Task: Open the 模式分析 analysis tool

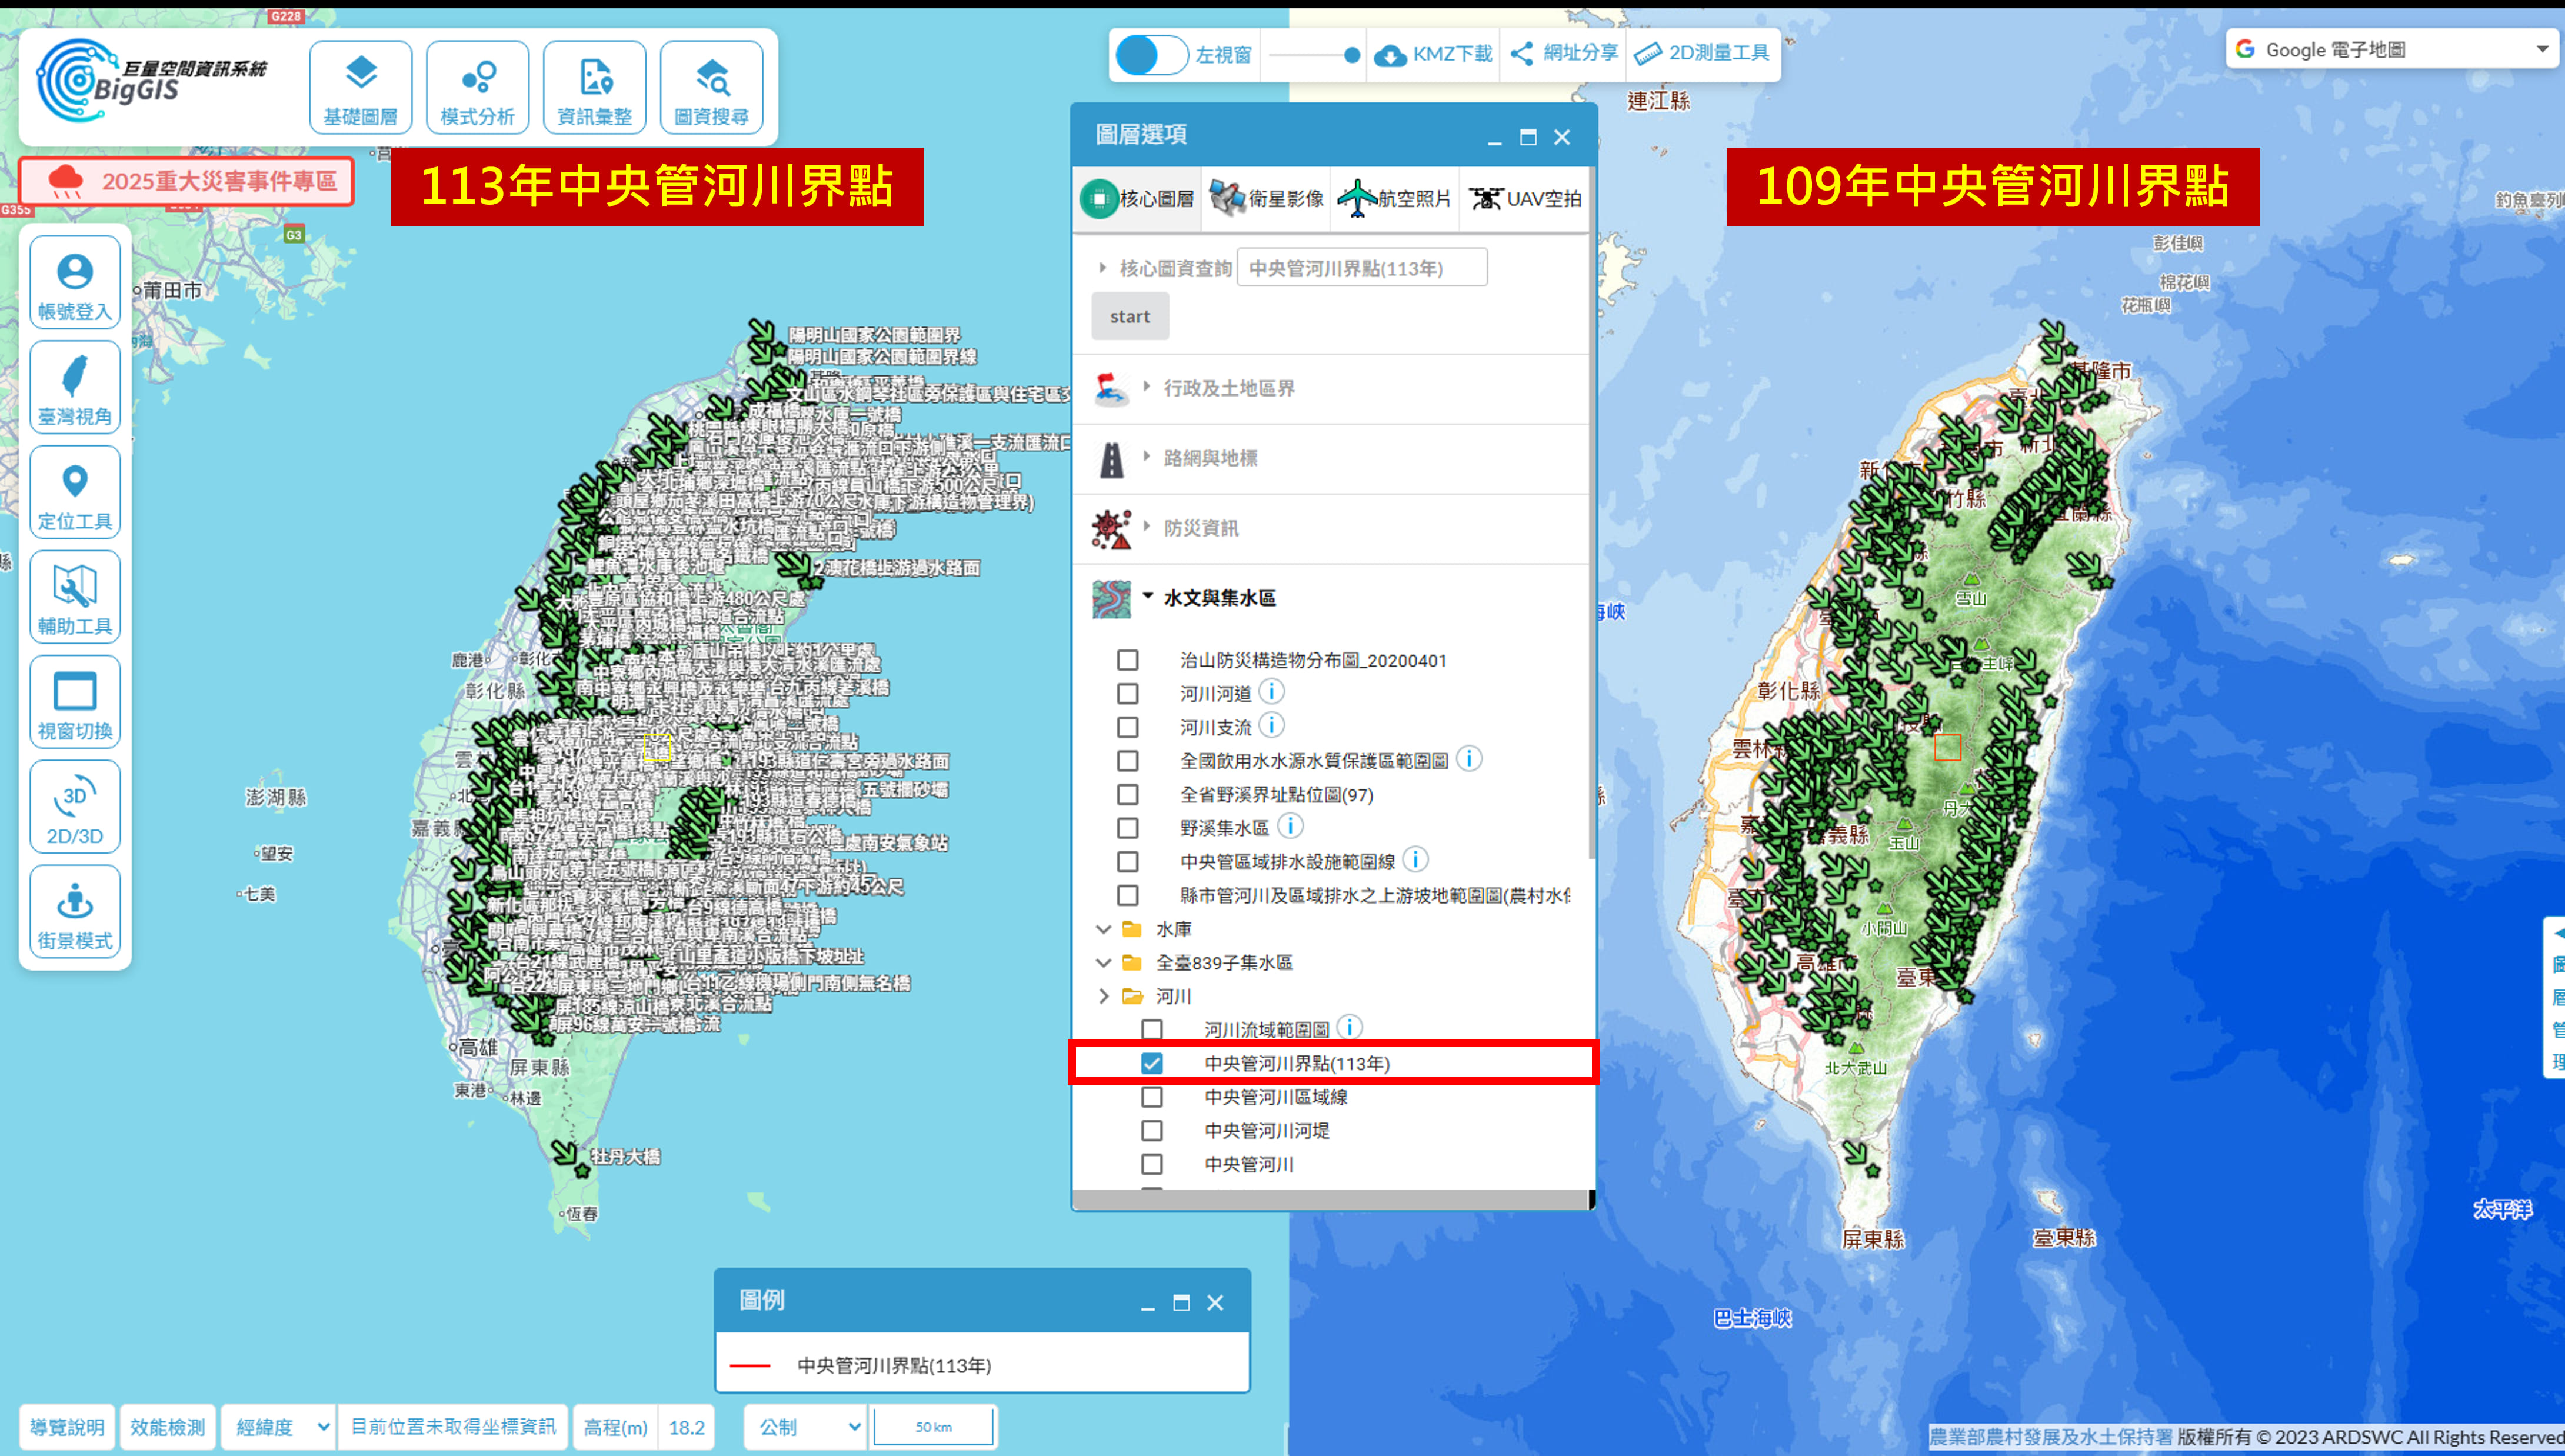Action: pos(477,88)
